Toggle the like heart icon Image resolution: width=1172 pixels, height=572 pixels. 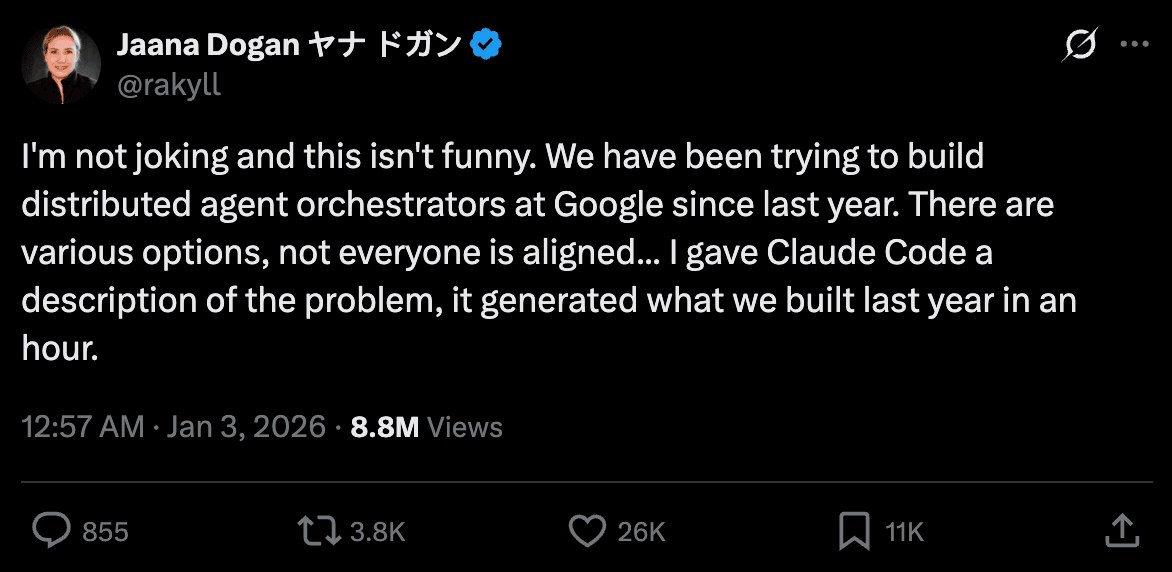click(587, 530)
